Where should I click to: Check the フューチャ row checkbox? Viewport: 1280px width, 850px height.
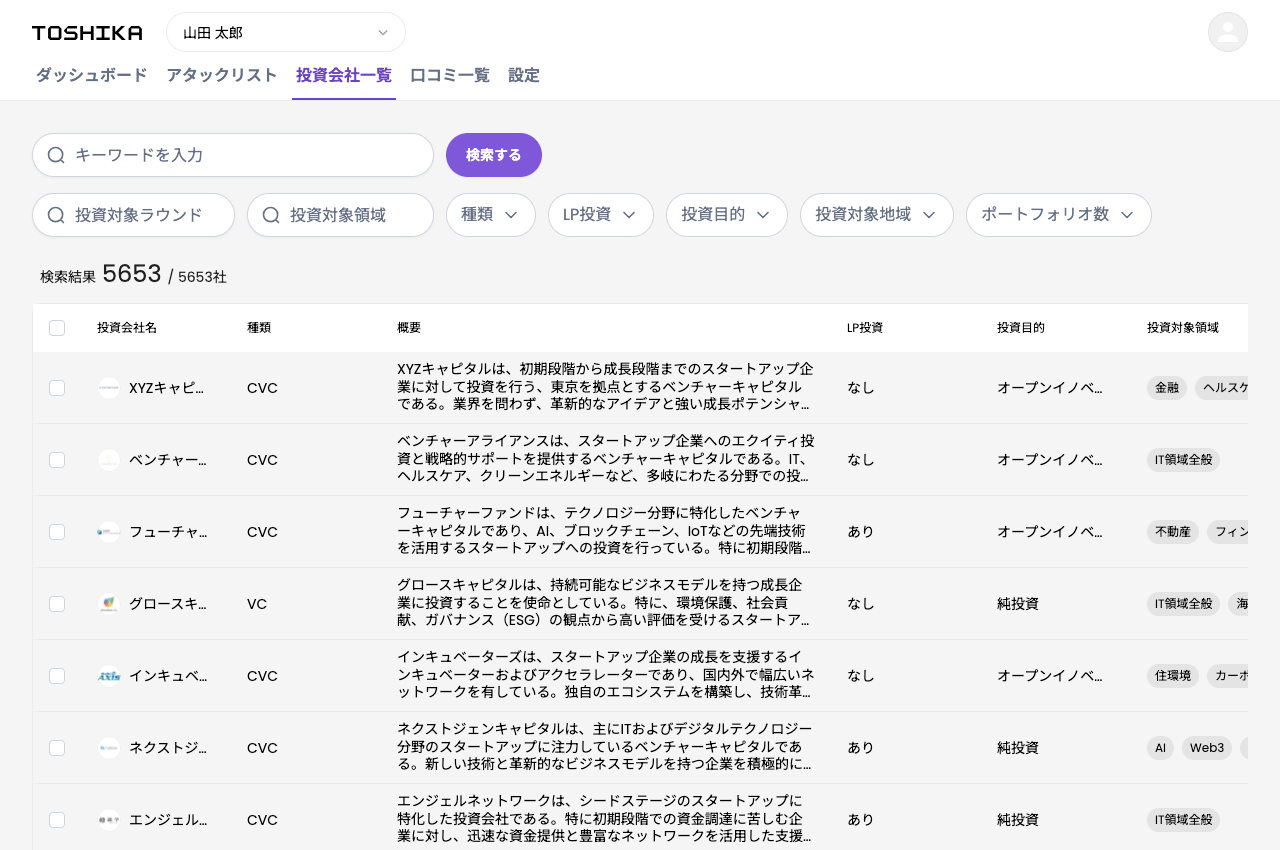click(x=57, y=532)
